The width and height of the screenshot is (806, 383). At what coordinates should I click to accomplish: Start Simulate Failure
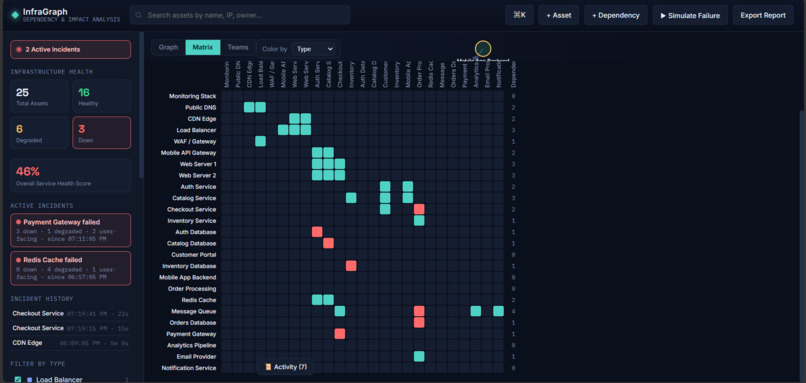tap(690, 15)
